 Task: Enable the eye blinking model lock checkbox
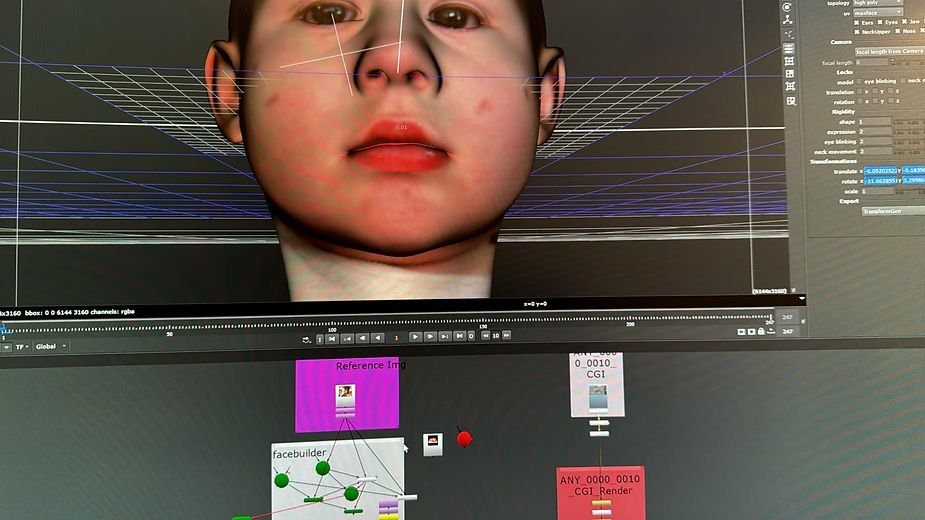pyautogui.click(x=859, y=81)
